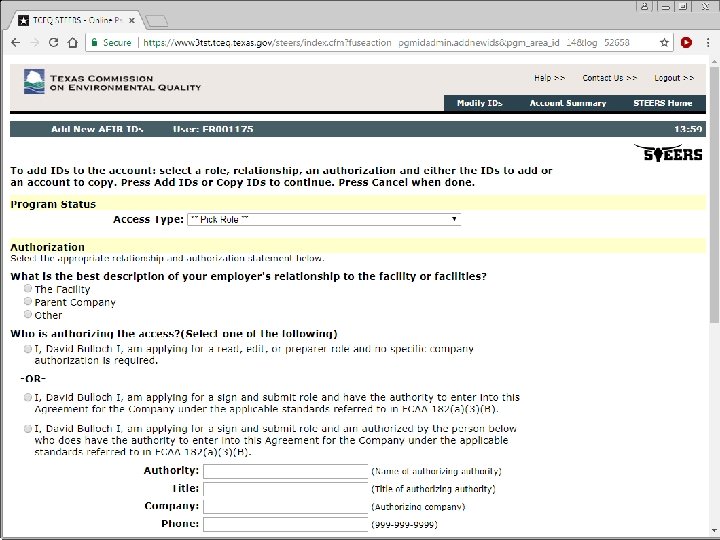Click the Logout link
Screen dimensions: 720x540
click(674, 78)
